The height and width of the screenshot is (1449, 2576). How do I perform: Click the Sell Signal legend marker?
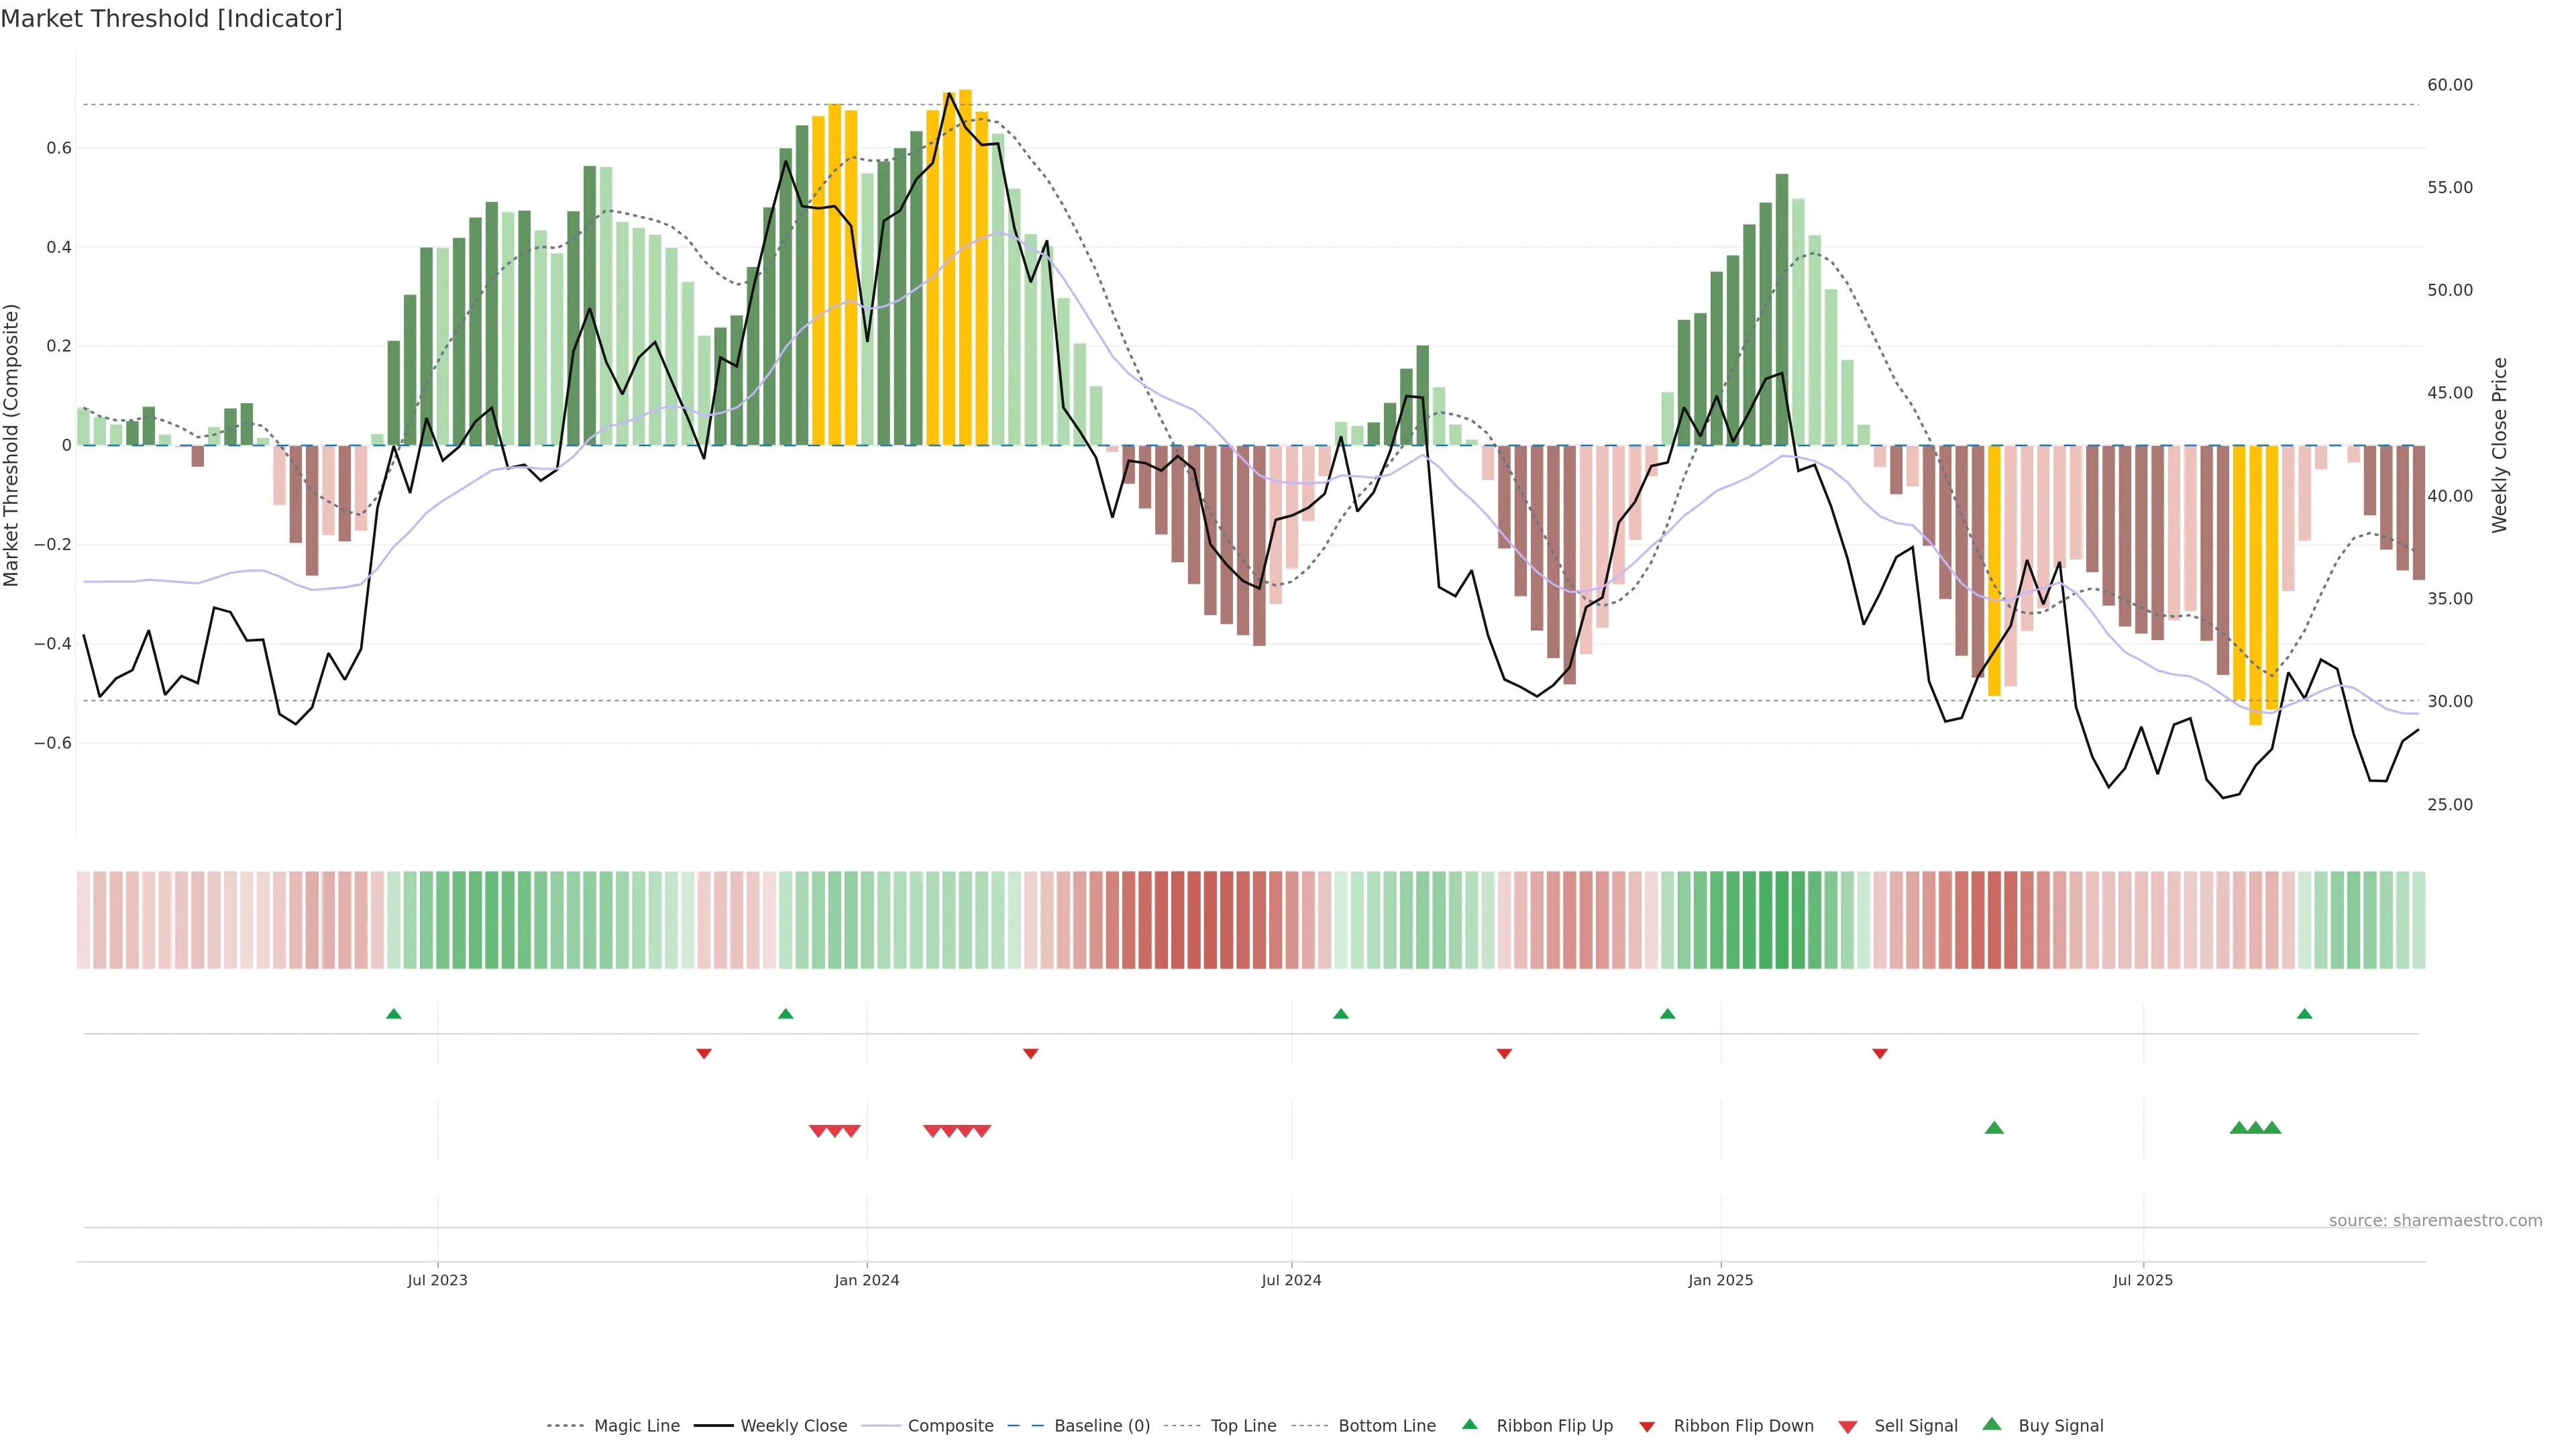click(x=1847, y=1426)
